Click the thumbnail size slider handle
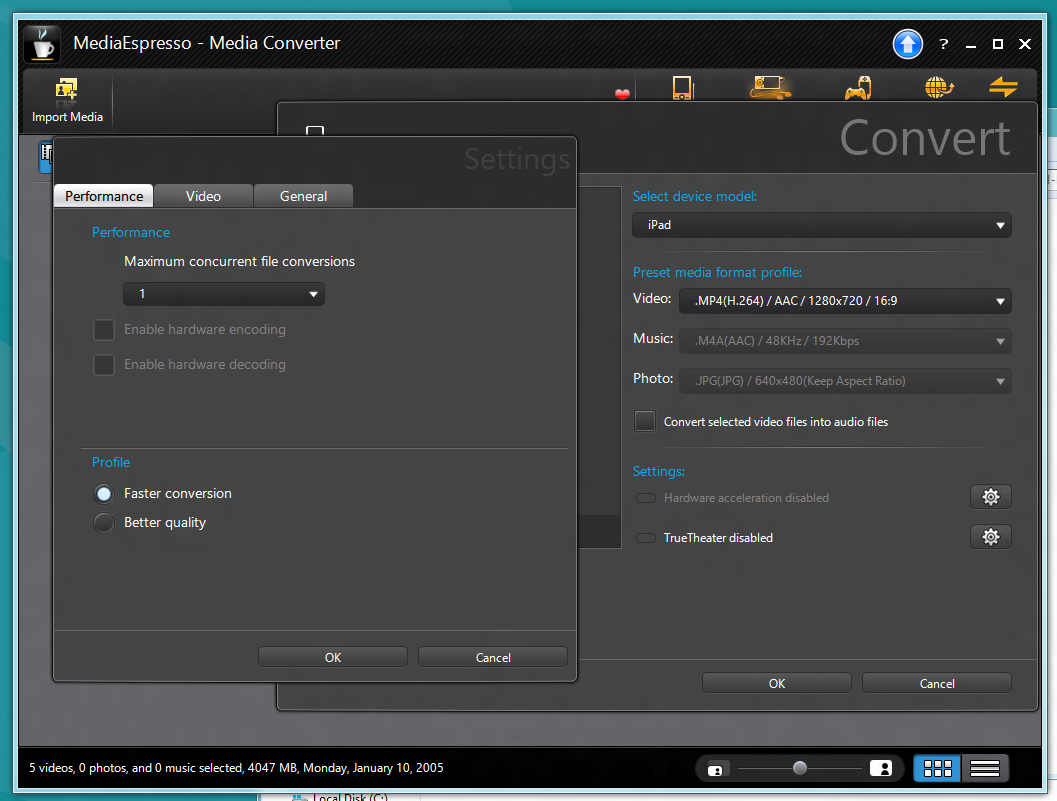Image resolution: width=1057 pixels, height=801 pixels. [799, 768]
